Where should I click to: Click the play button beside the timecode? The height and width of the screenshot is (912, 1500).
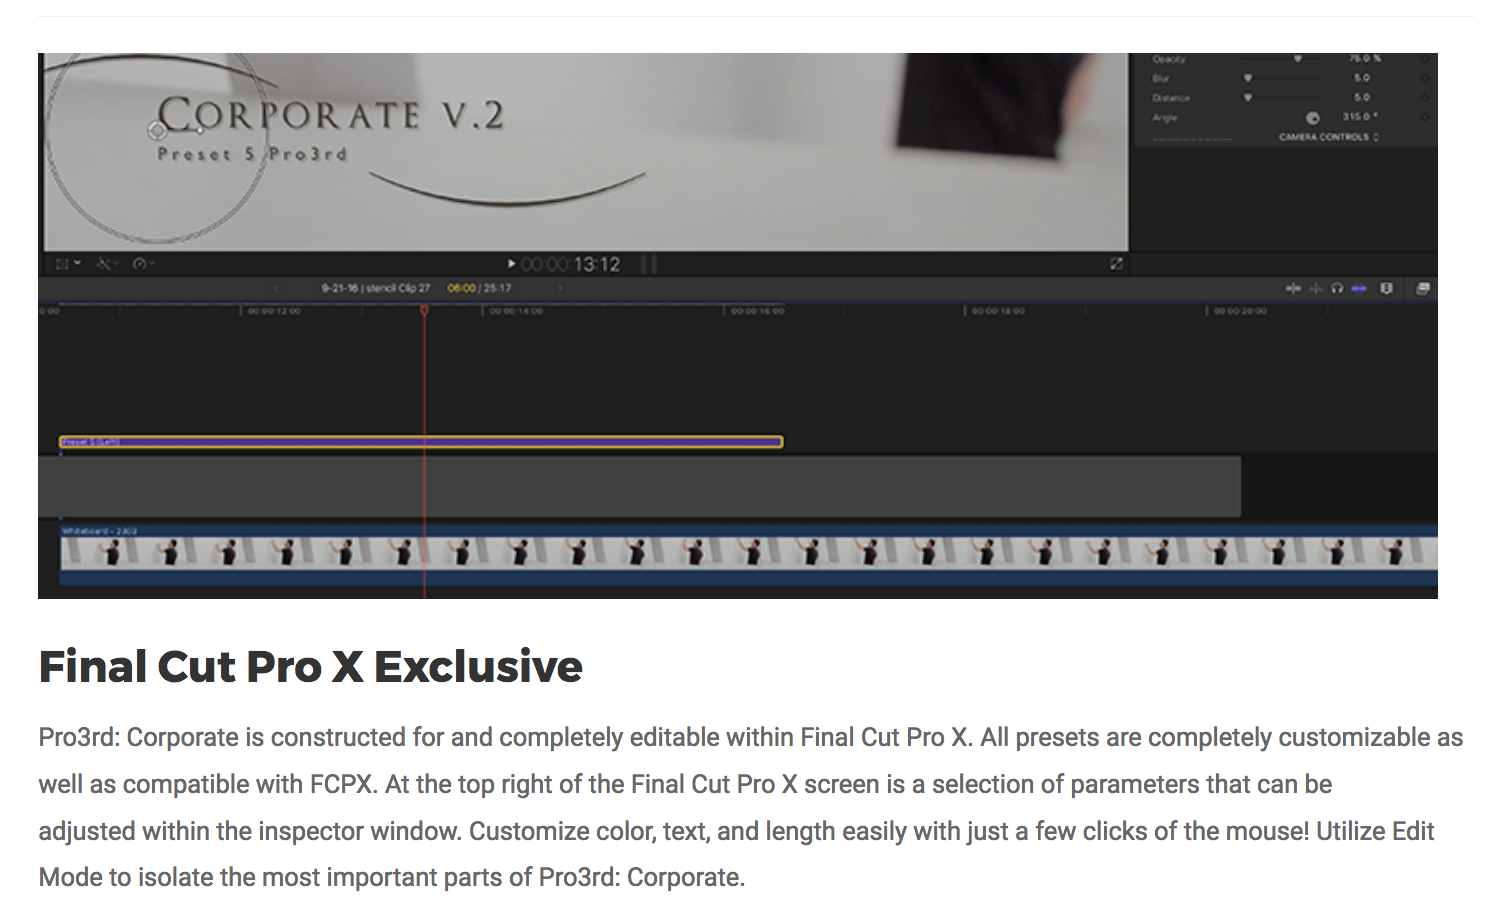511,264
